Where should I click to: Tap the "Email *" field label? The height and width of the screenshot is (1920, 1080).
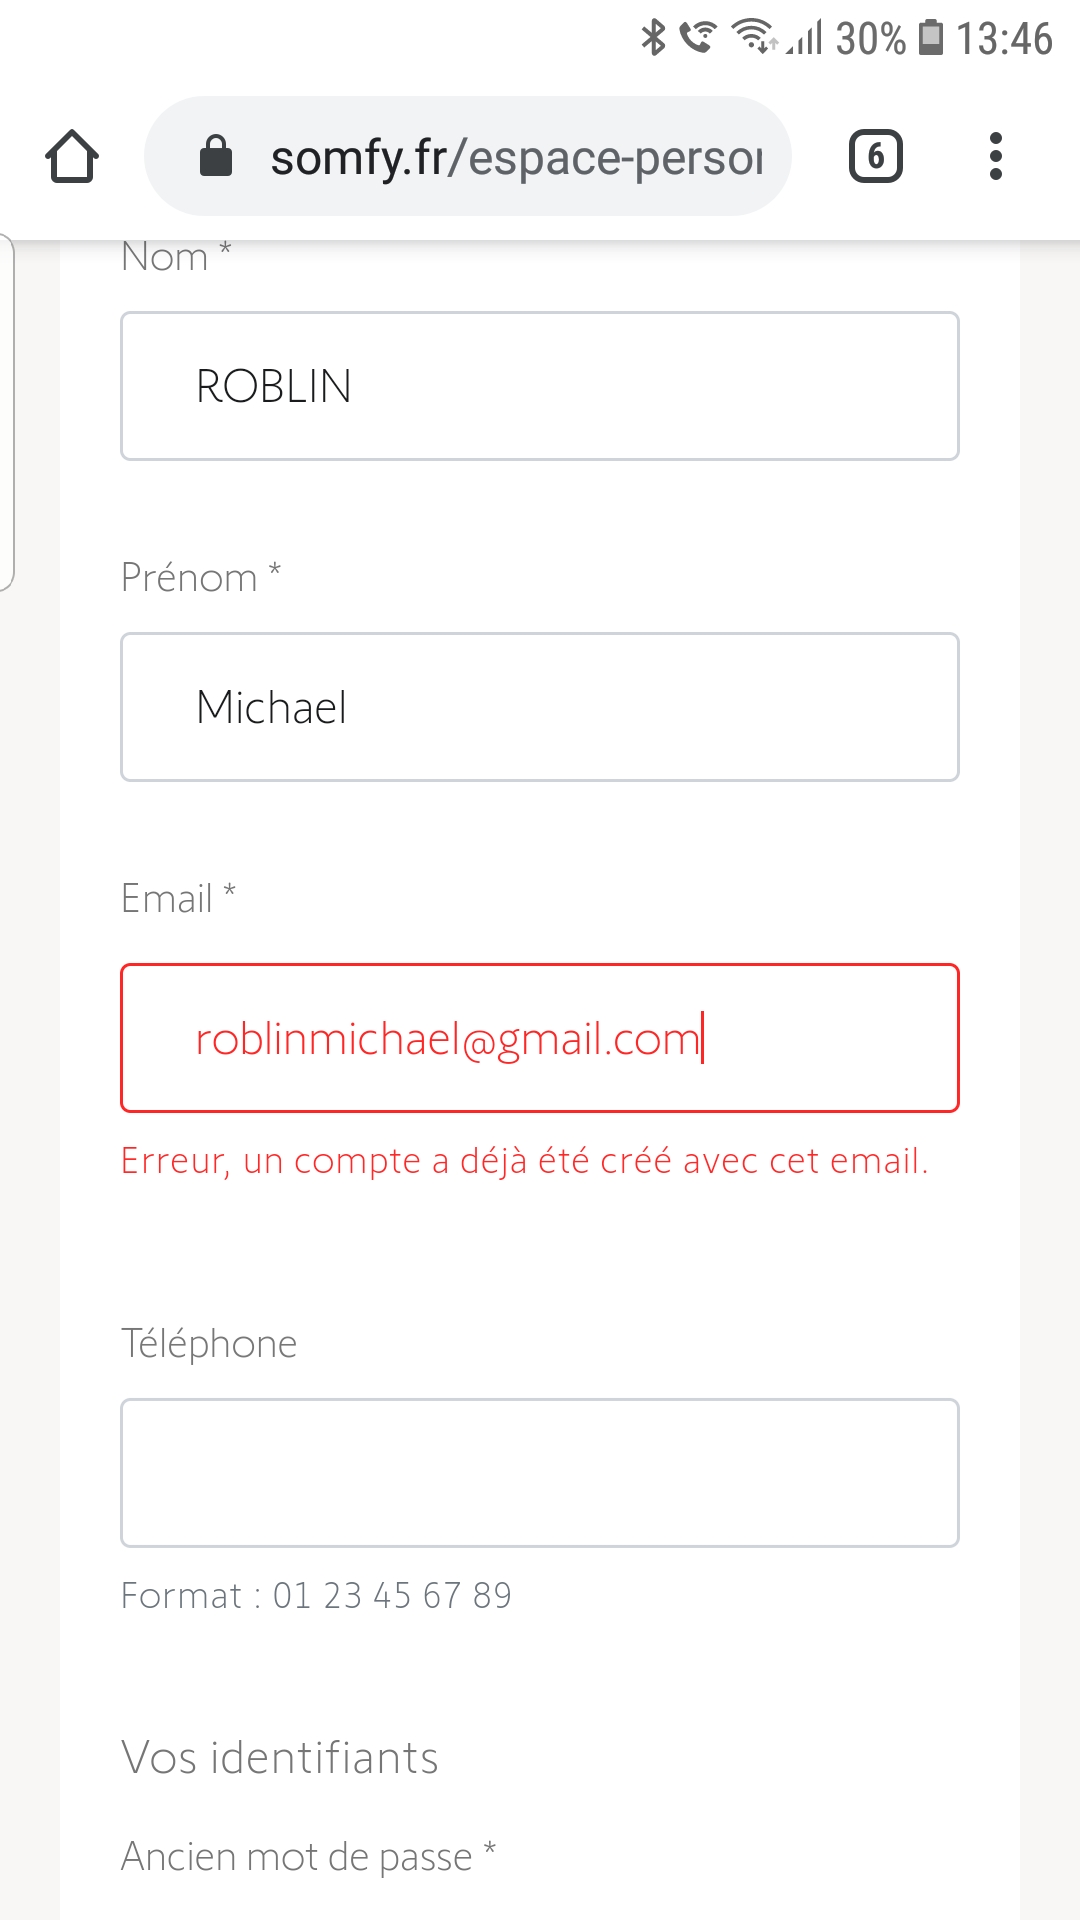(178, 898)
